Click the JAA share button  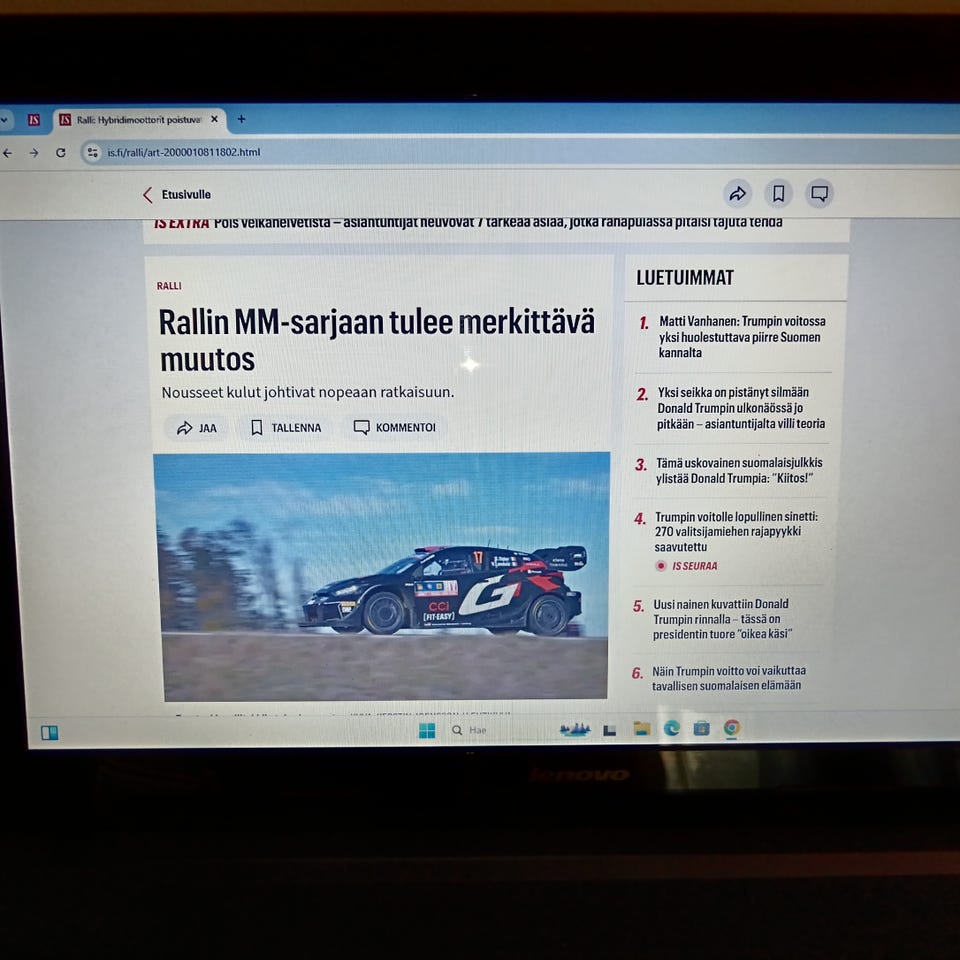pyautogui.click(x=197, y=428)
